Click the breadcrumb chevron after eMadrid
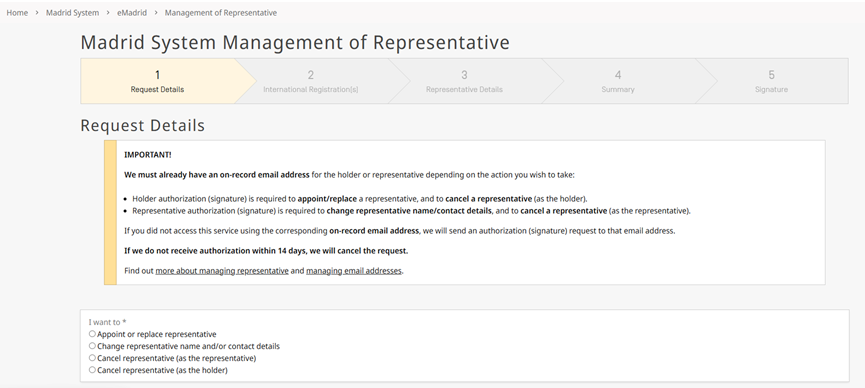The height and width of the screenshot is (388, 865). (x=156, y=13)
